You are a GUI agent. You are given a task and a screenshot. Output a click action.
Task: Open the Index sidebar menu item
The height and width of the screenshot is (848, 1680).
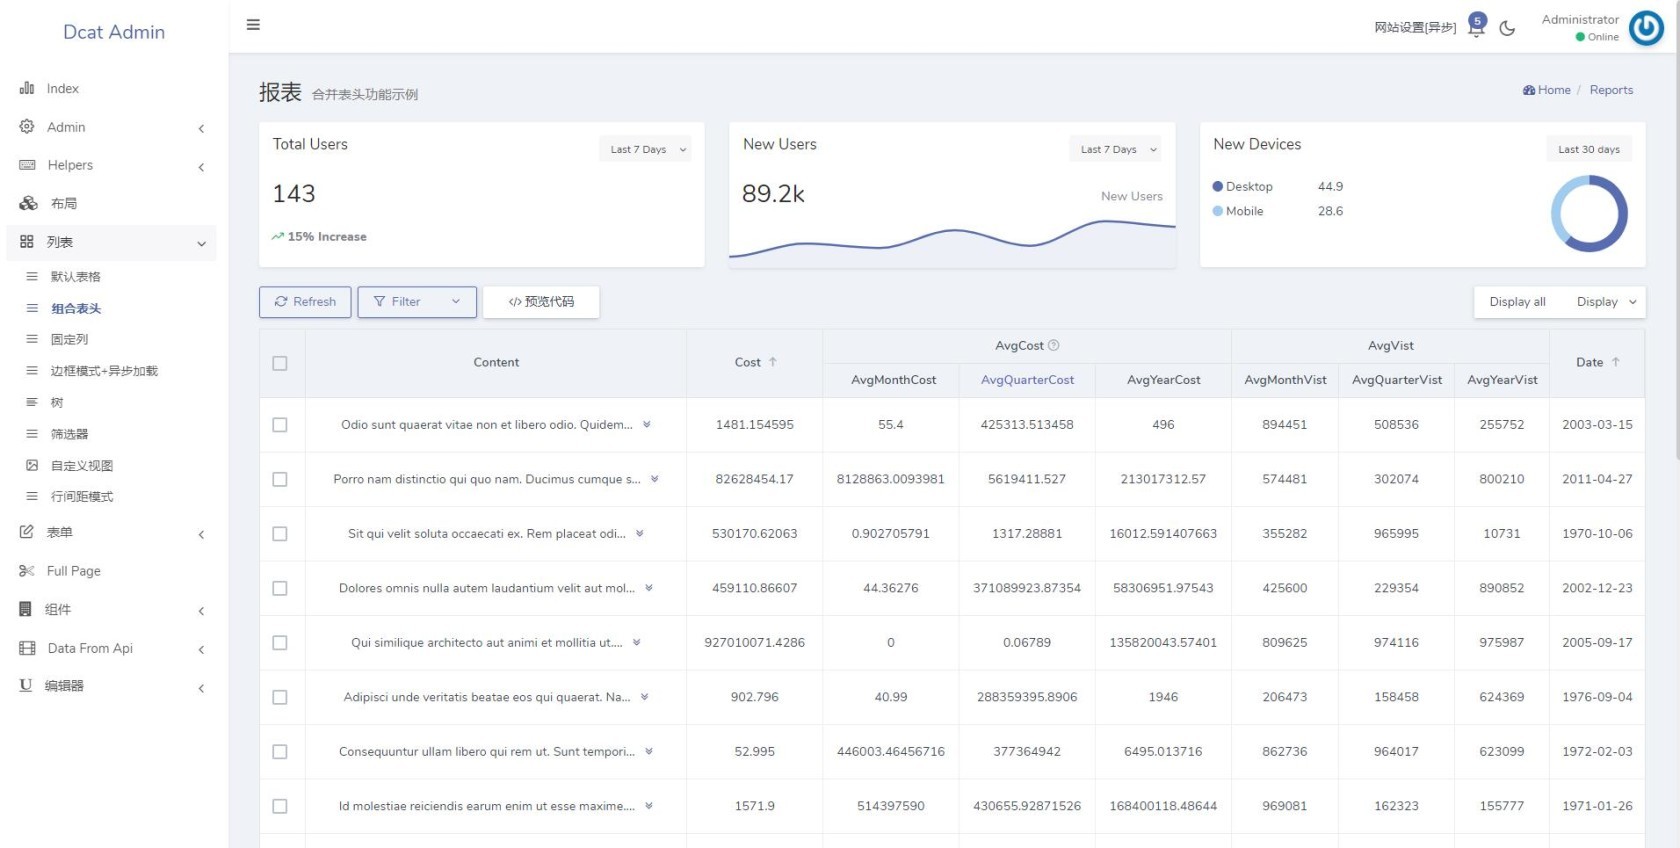pyautogui.click(x=62, y=89)
